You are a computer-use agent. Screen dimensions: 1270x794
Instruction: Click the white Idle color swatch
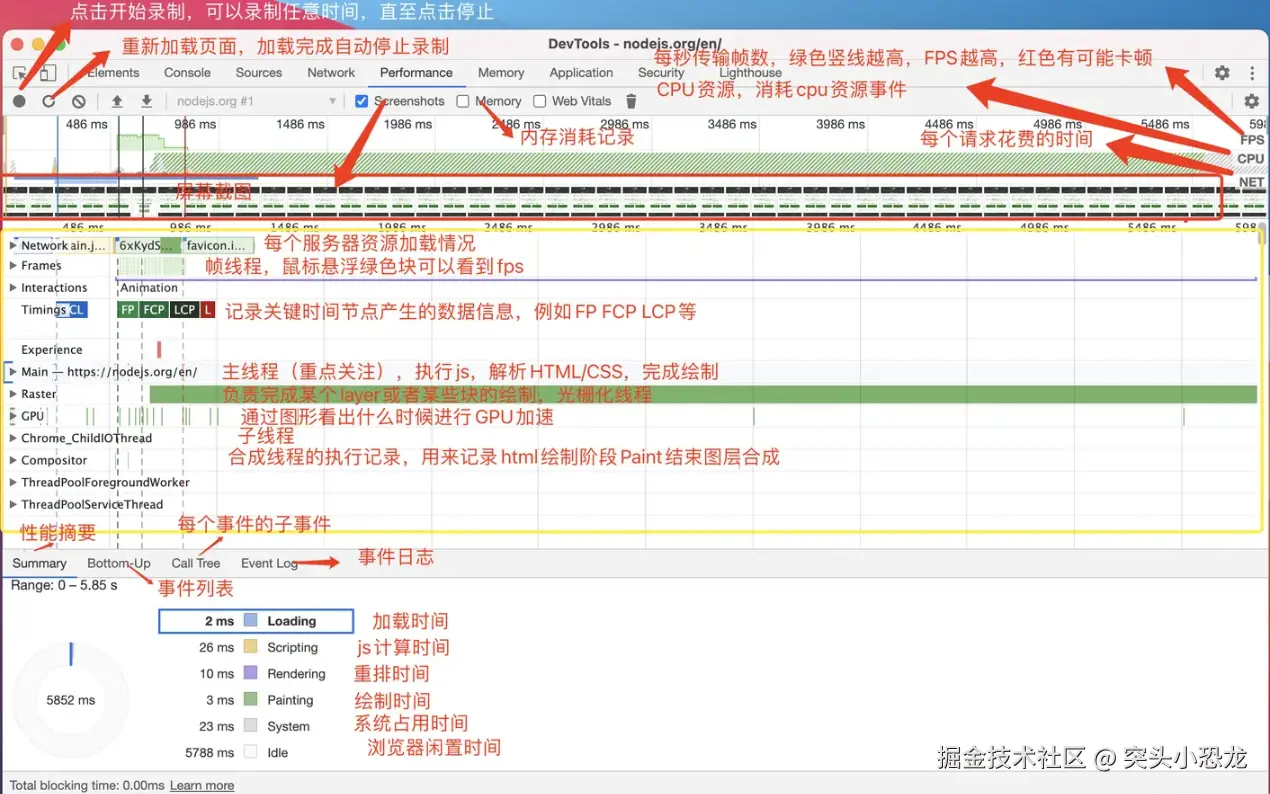(251, 752)
